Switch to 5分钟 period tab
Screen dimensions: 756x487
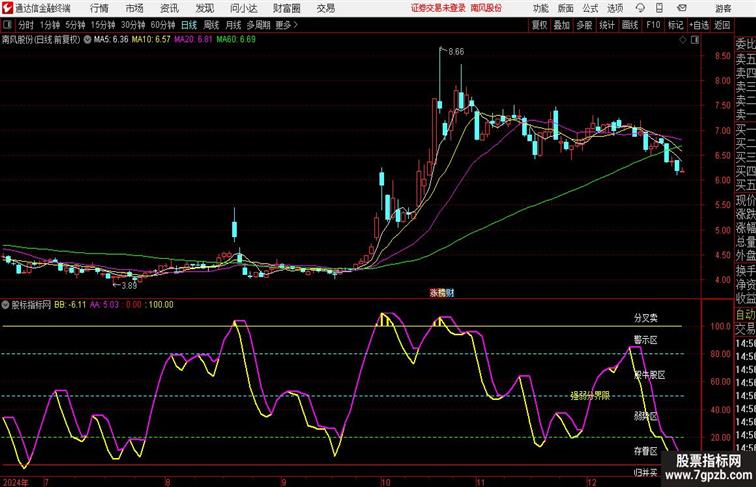pos(75,25)
